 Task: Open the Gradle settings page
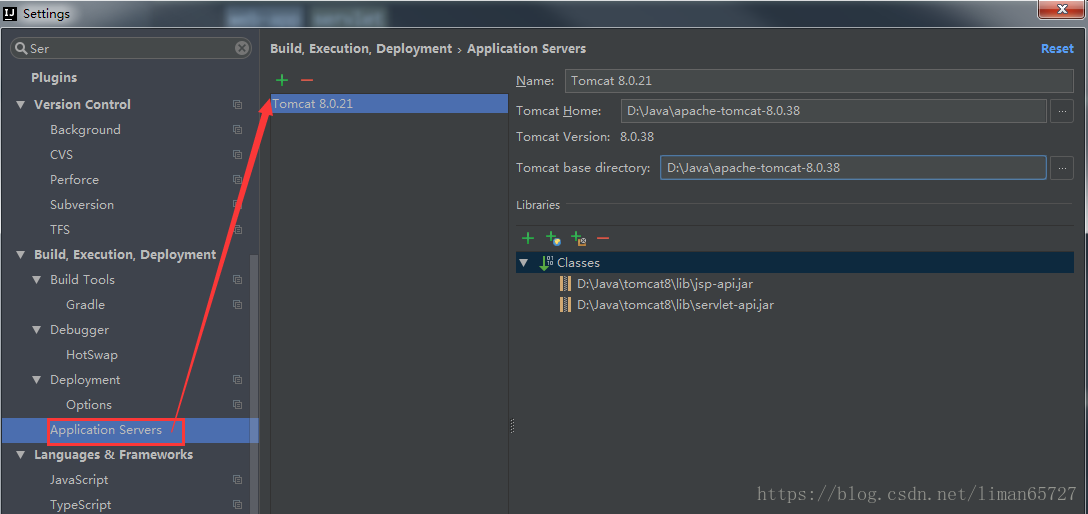click(85, 305)
